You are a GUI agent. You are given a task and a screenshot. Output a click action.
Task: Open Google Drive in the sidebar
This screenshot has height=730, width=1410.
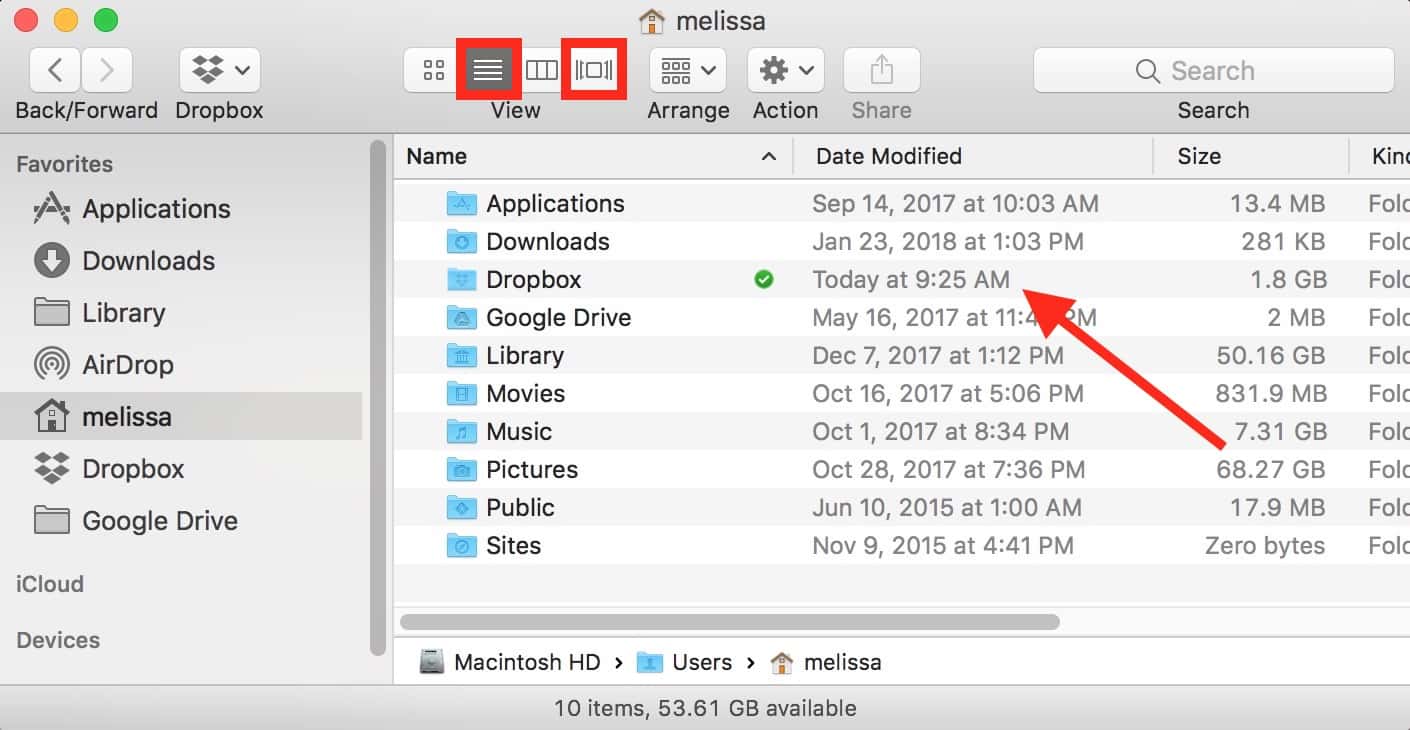(x=159, y=521)
